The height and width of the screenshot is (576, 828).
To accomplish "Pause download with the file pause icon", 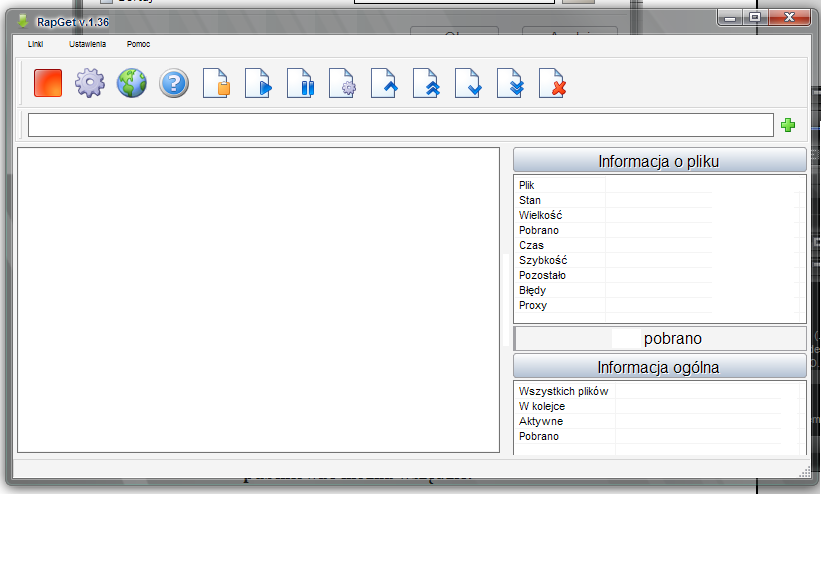I will pyautogui.click(x=300, y=83).
